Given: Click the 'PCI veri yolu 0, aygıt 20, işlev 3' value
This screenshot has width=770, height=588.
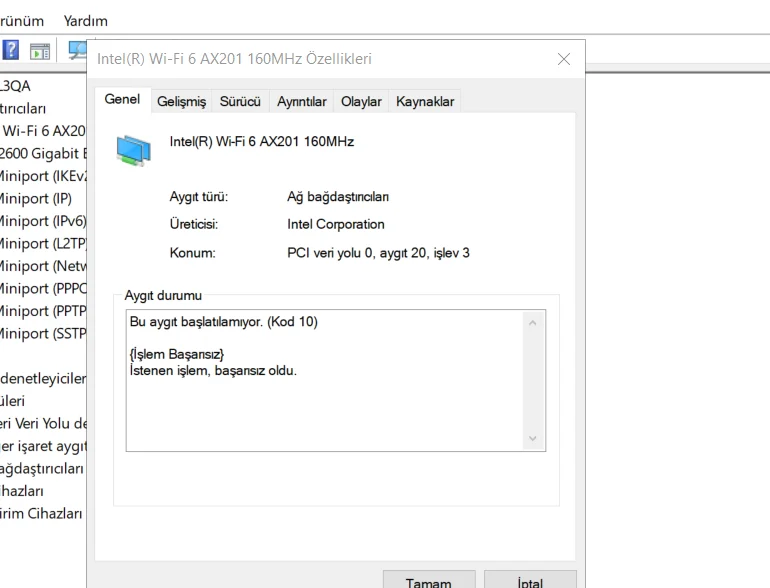Looking at the screenshot, I should [x=378, y=253].
